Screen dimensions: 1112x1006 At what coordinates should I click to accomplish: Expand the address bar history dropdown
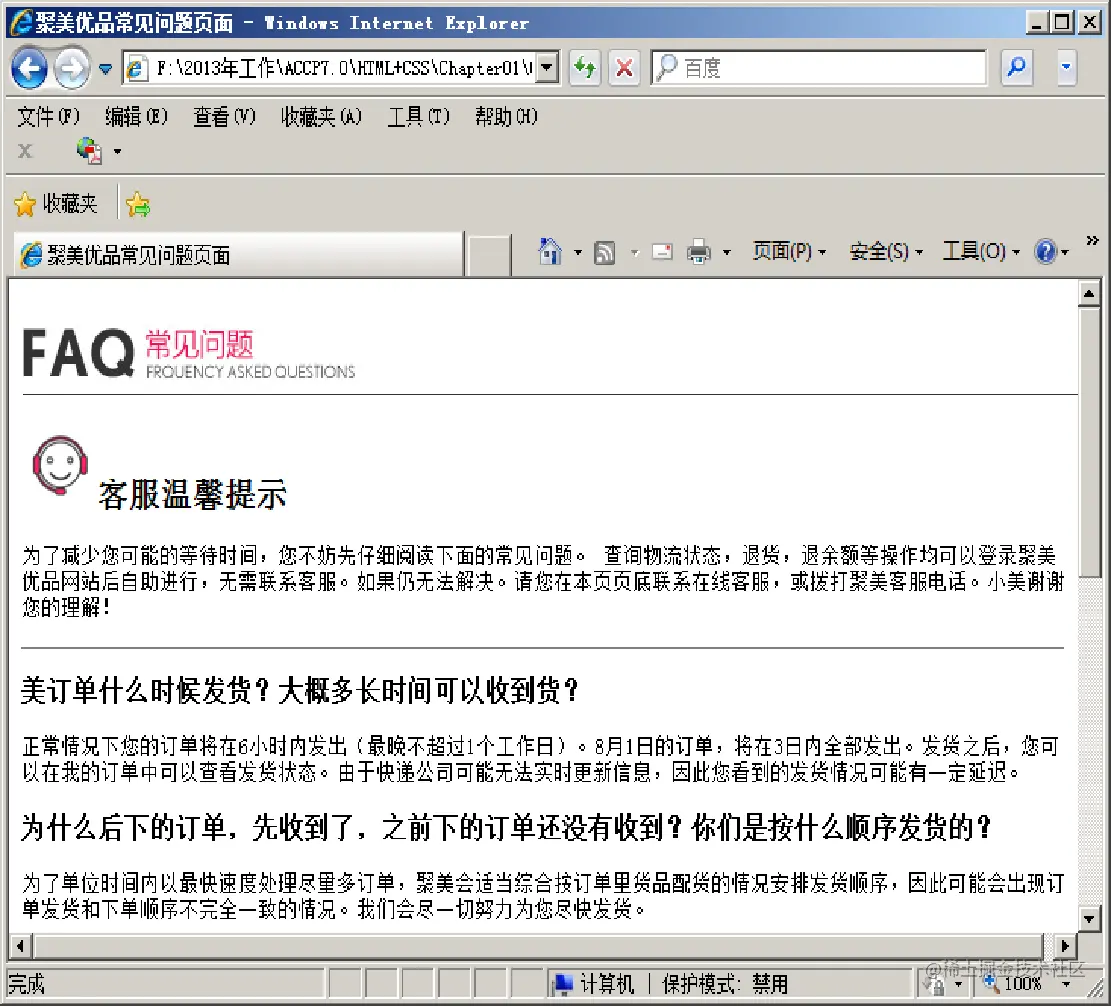click(547, 68)
